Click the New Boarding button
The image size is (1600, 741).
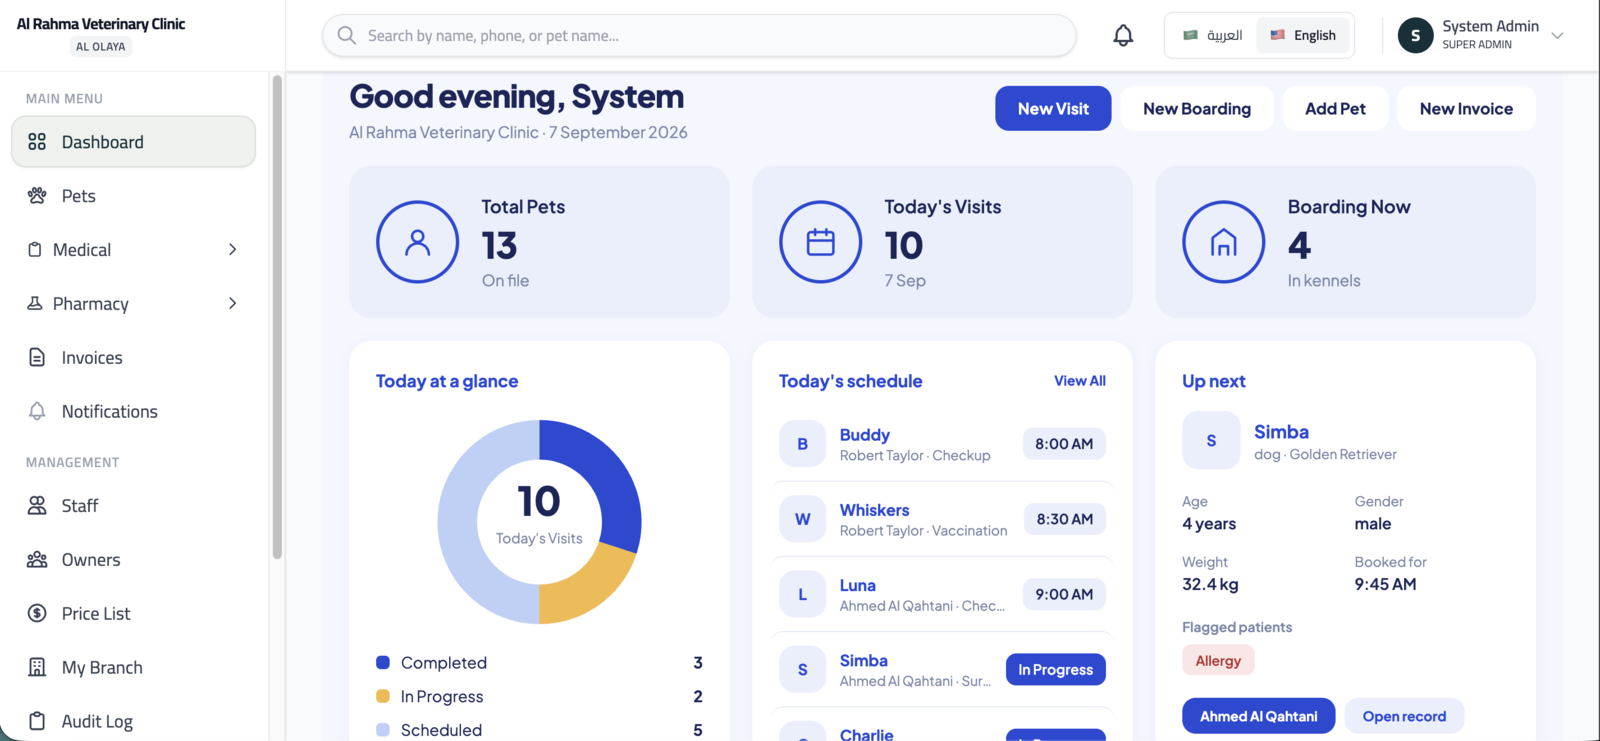[x=1197, y=109]
